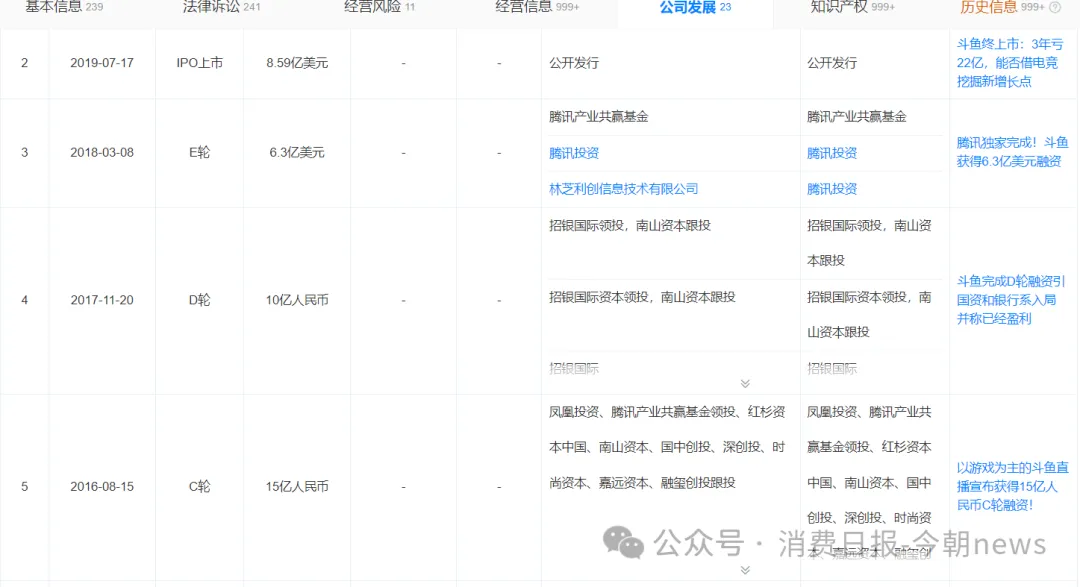The width and height of the screenshot is (1080, 587).
Task: Click the IPO上市 round cell
Action: [200, 63]
